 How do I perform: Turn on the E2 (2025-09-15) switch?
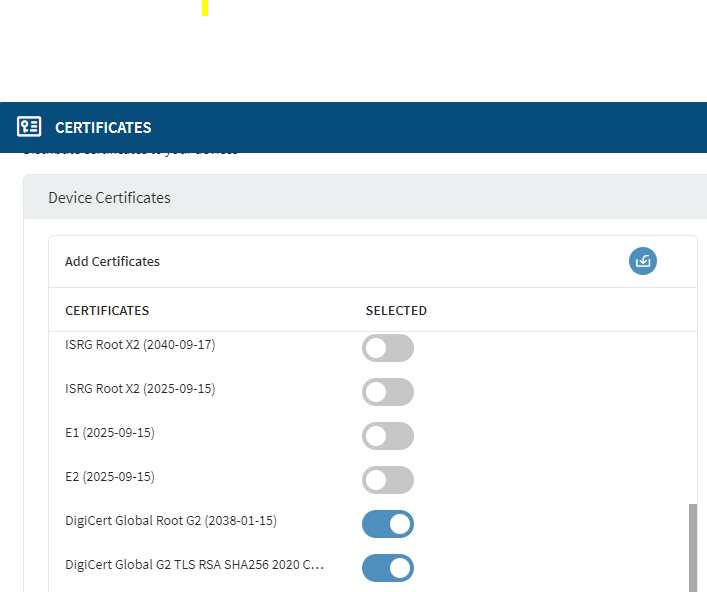[x=388, y=480]
